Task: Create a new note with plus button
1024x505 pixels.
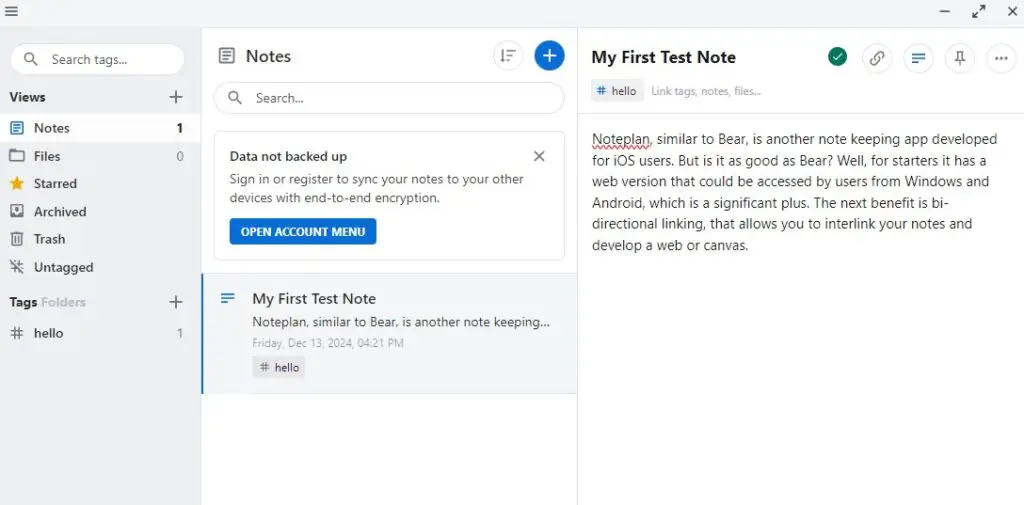Action: tap(549, 56)
